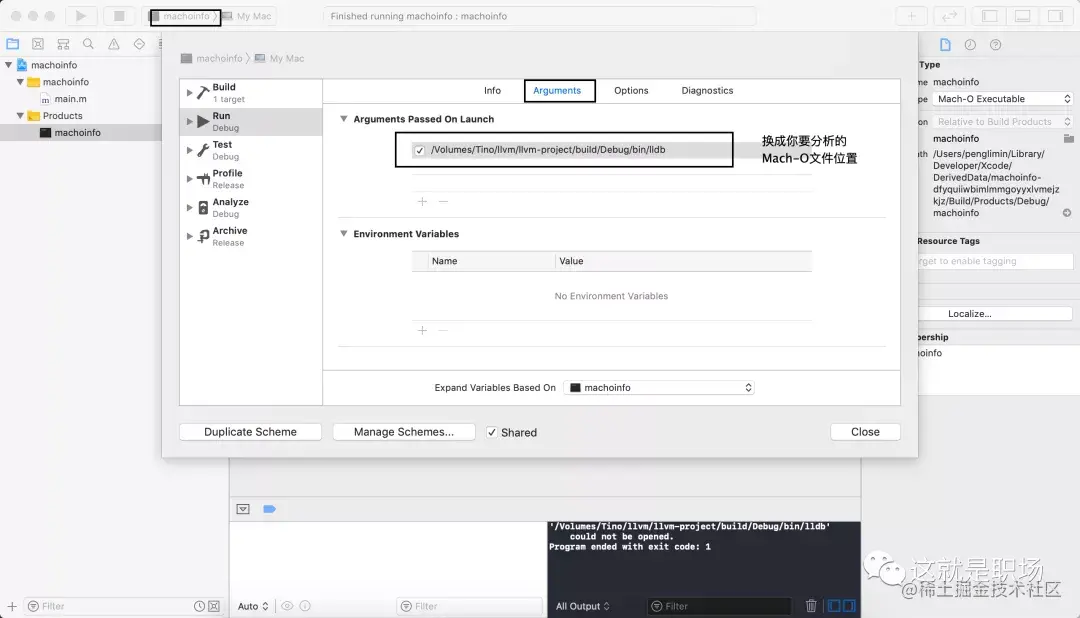This screenshot has height=618, width=1080.
Task: Click the Run (play) button in toolbar
Action: (81, 16)
